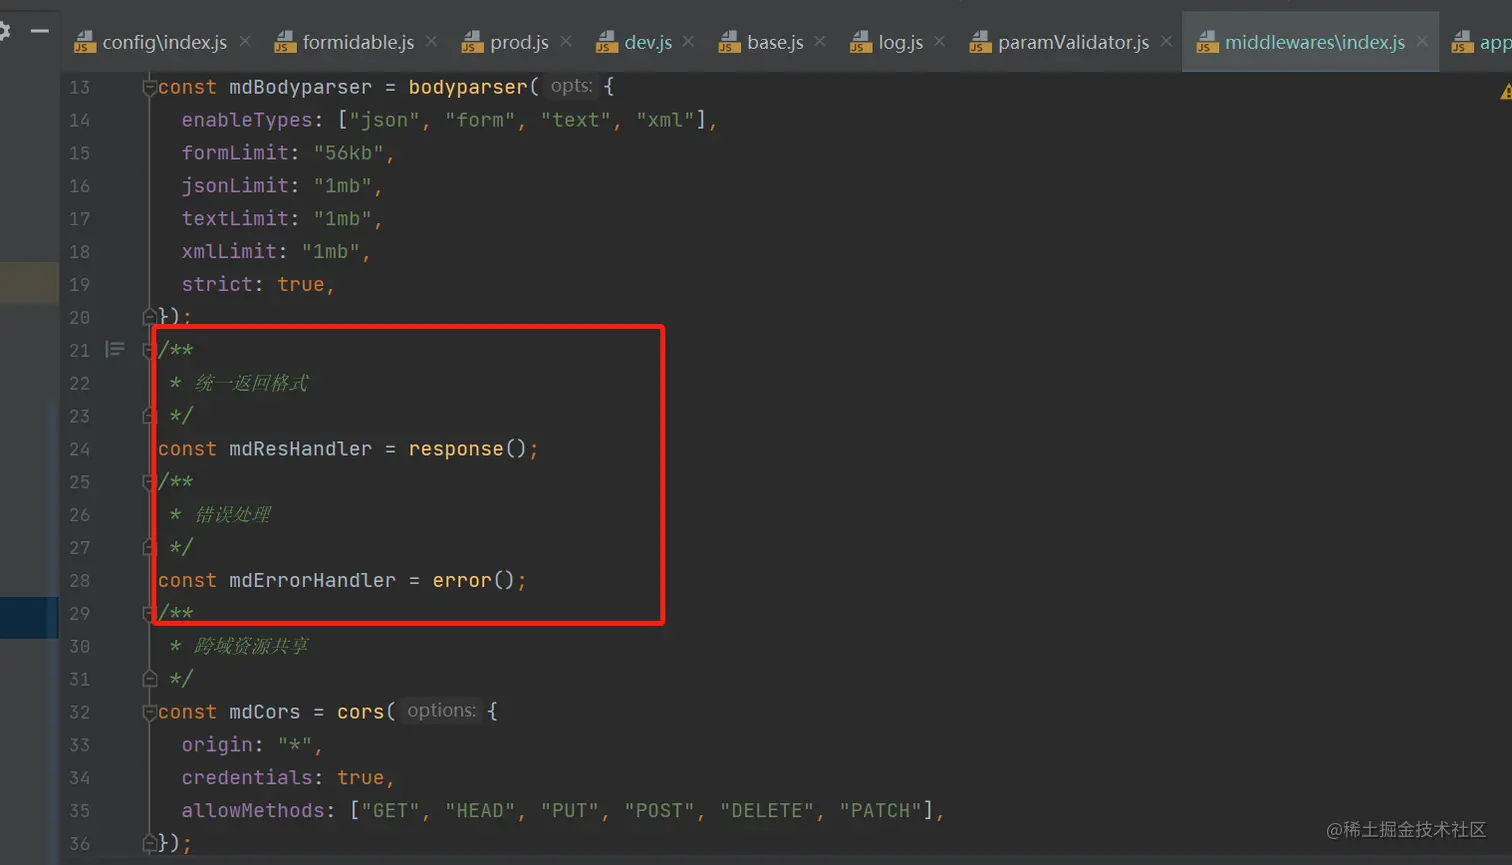Click the "PATCH" string in allowMethods
The image size is (1512, 865).
(880, 811)
